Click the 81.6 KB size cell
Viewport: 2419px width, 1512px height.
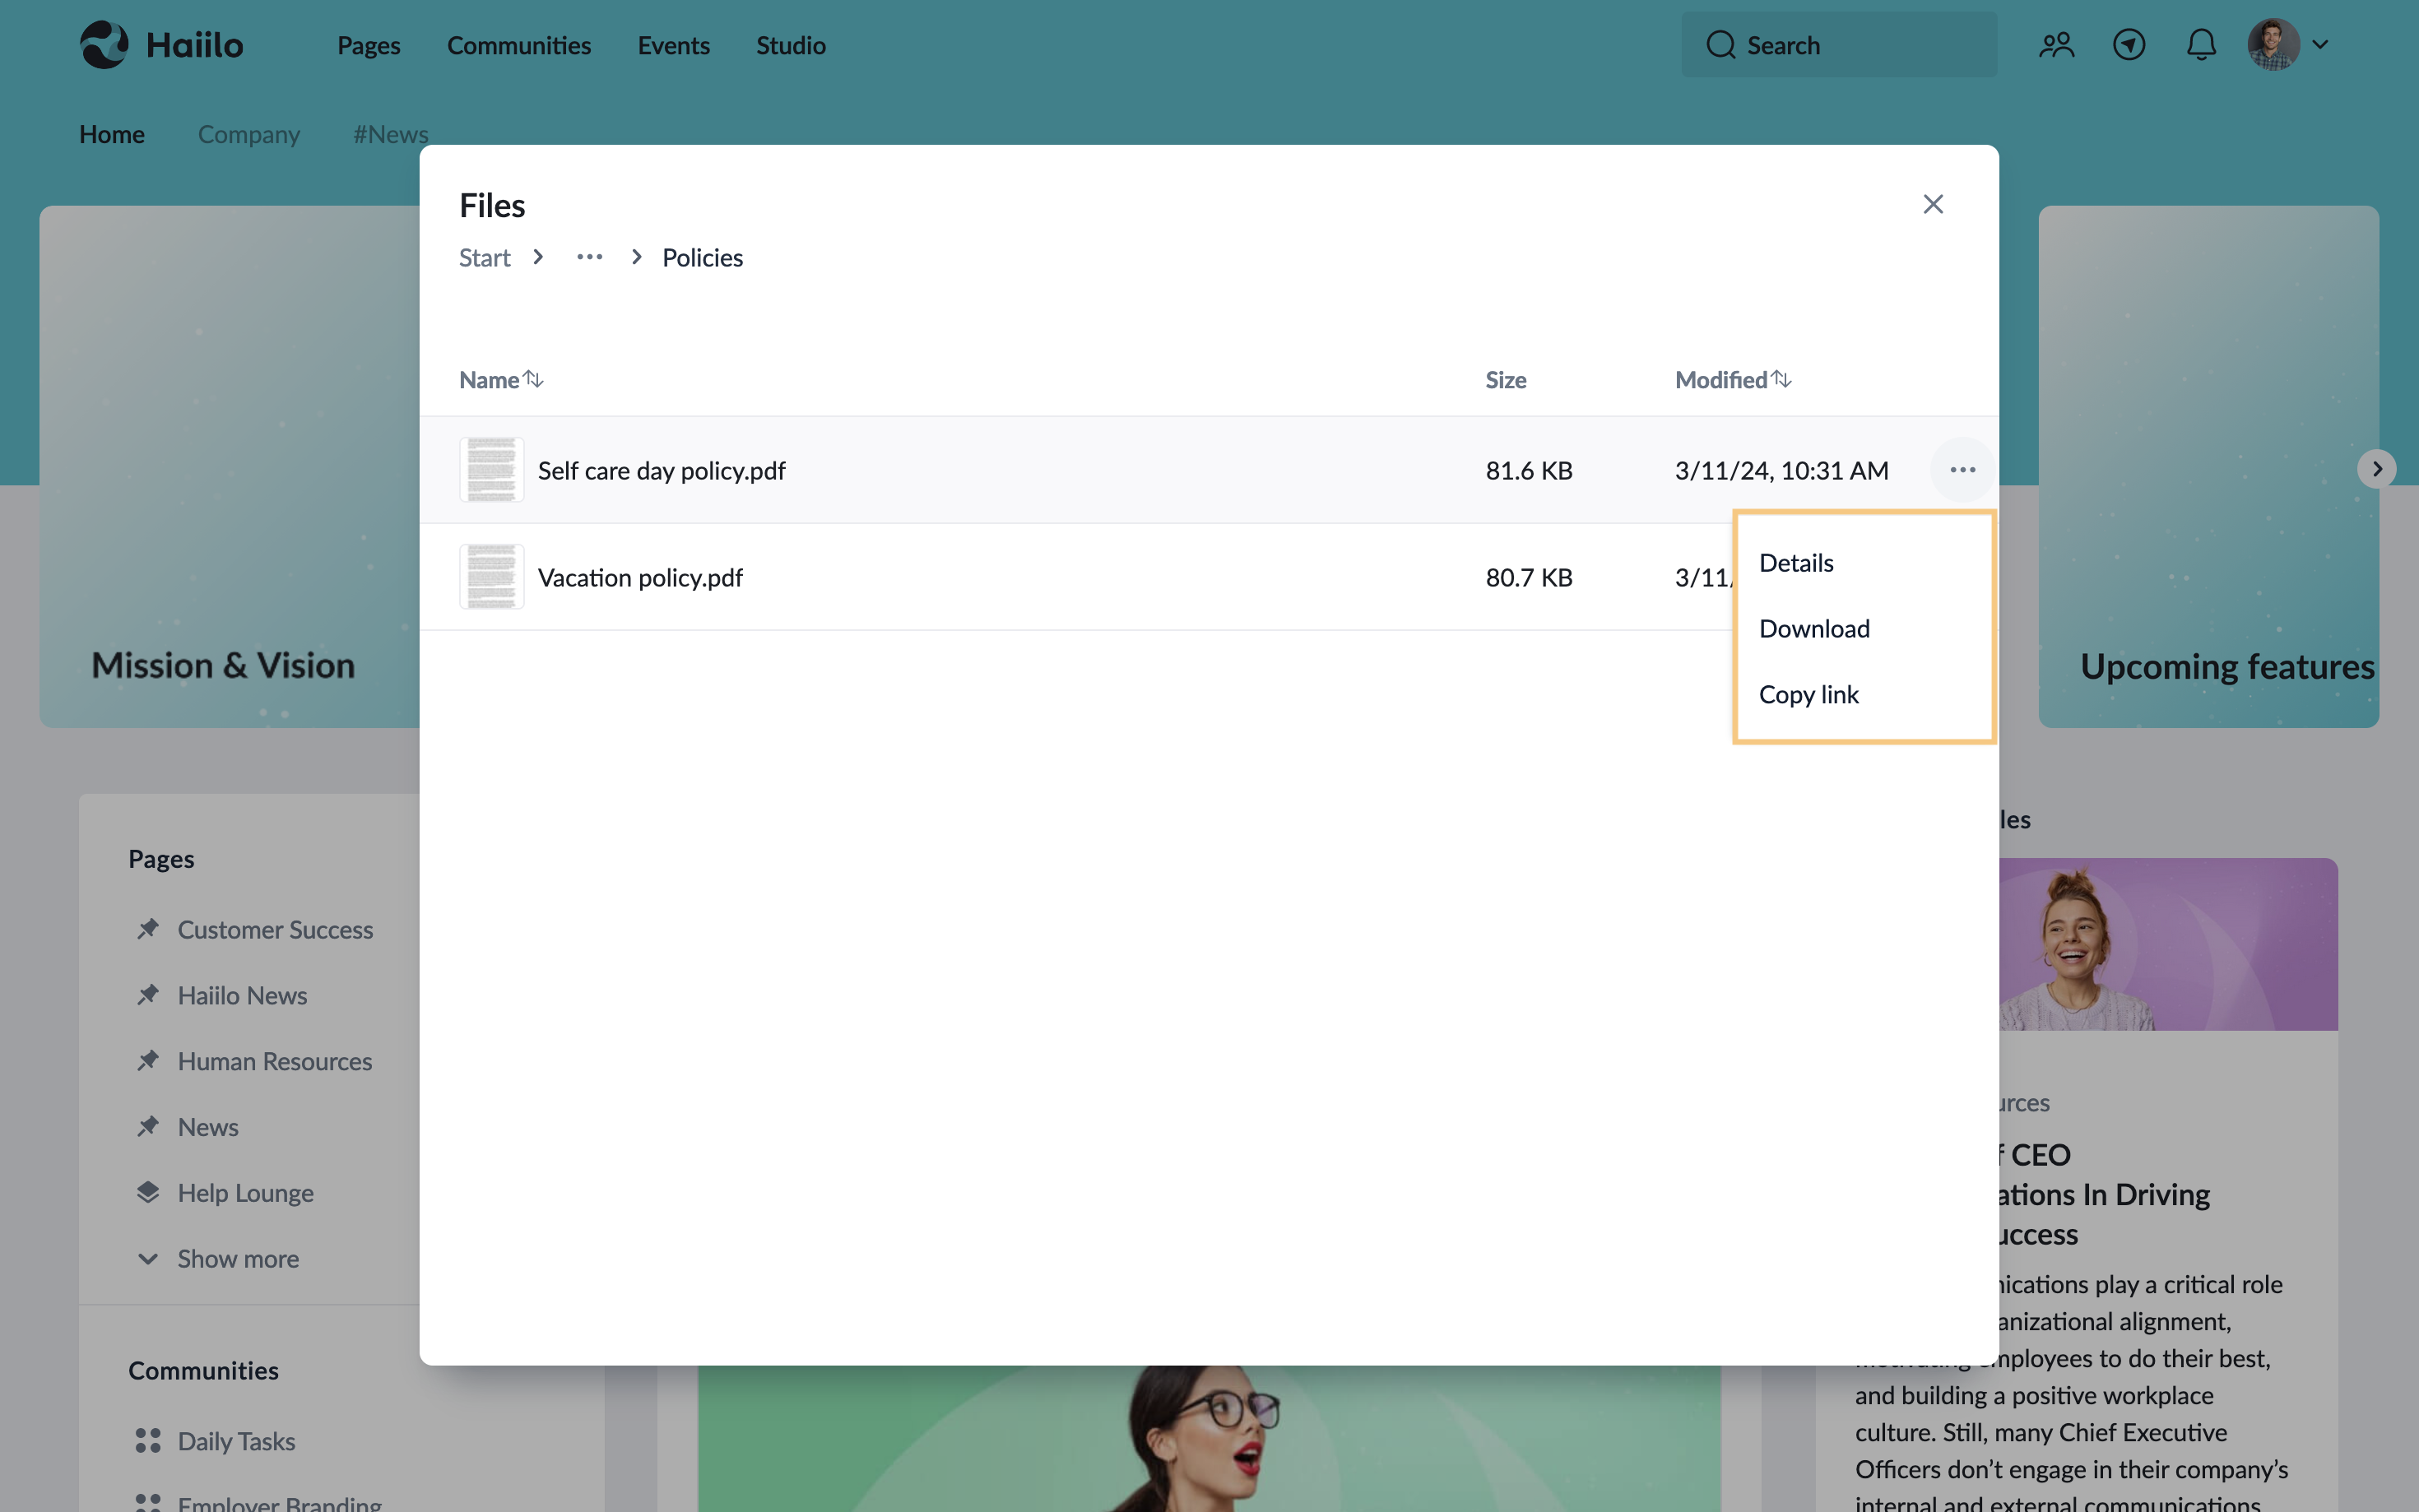[1529, 470]
